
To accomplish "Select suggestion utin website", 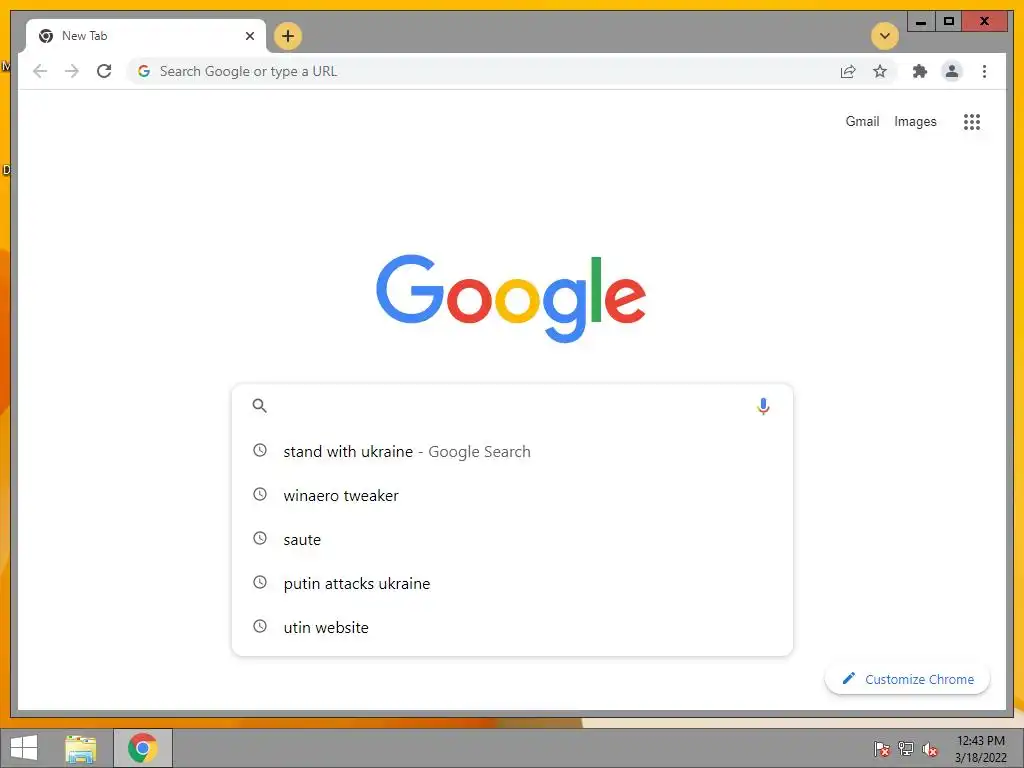I will [512, 627].
